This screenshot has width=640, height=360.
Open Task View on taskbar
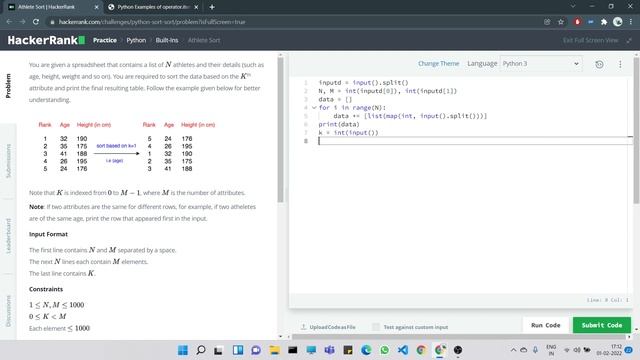click(219, 350)
